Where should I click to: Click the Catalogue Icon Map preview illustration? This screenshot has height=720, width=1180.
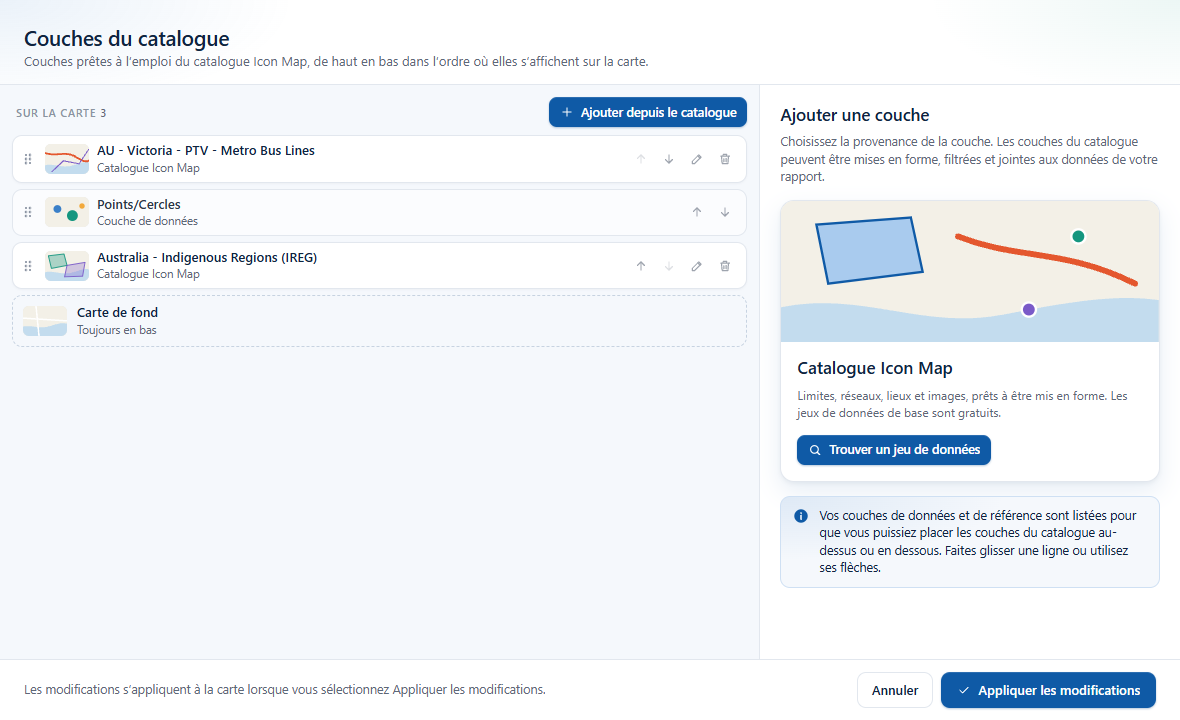pyautogui.click(x=970, y=272)
